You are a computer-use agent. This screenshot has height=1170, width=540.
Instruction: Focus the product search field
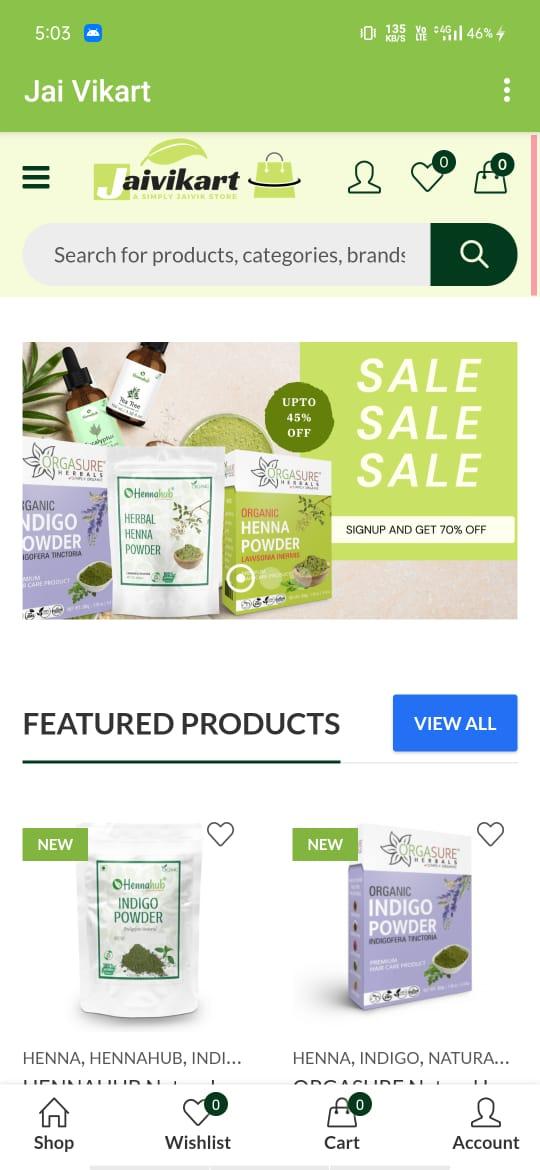tap(227, 254)
